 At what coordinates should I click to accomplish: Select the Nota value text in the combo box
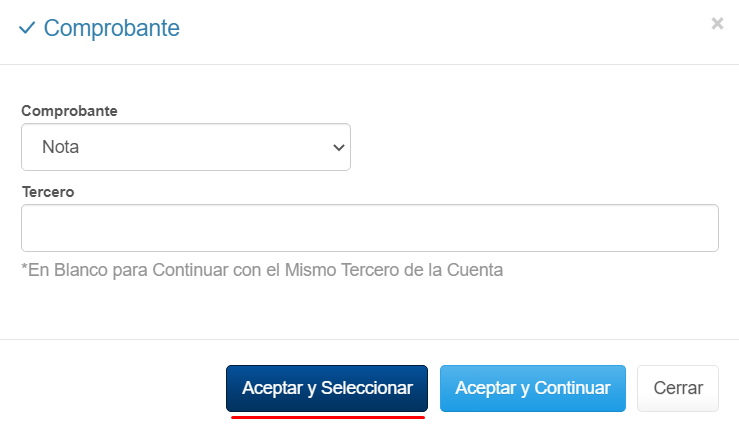click(61, 147)
